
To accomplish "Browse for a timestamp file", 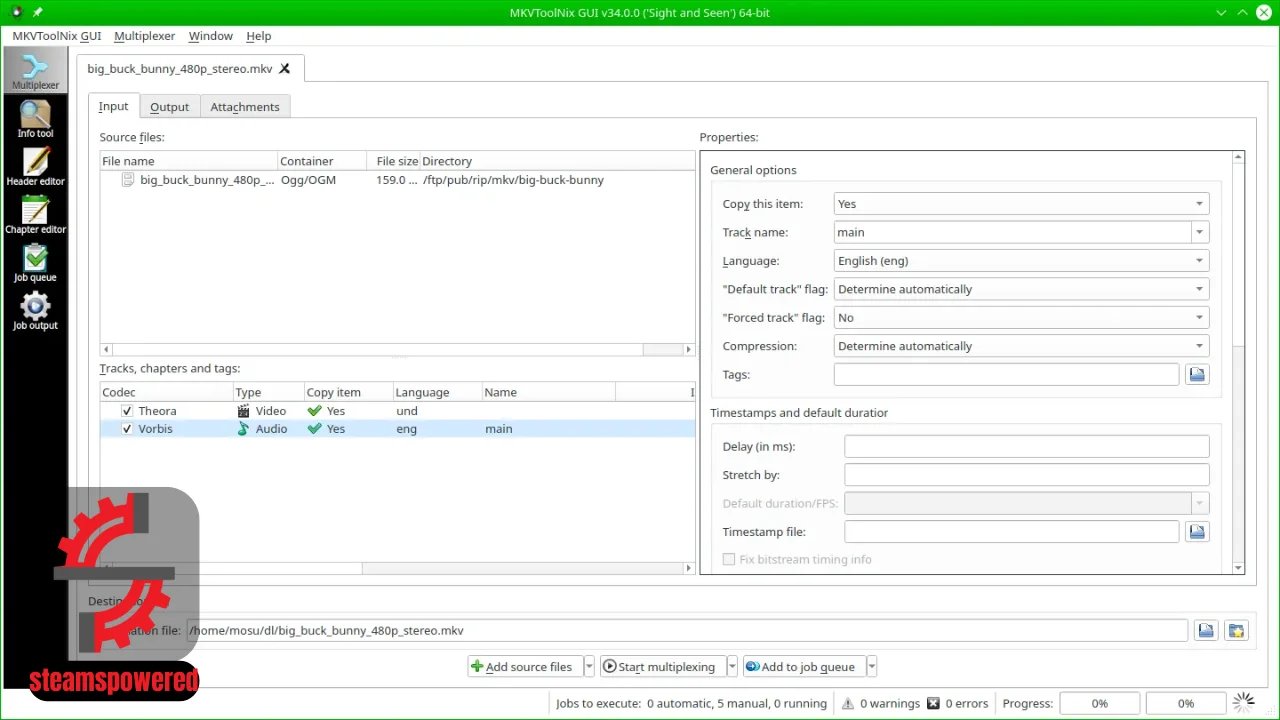I will [1197, 532].
